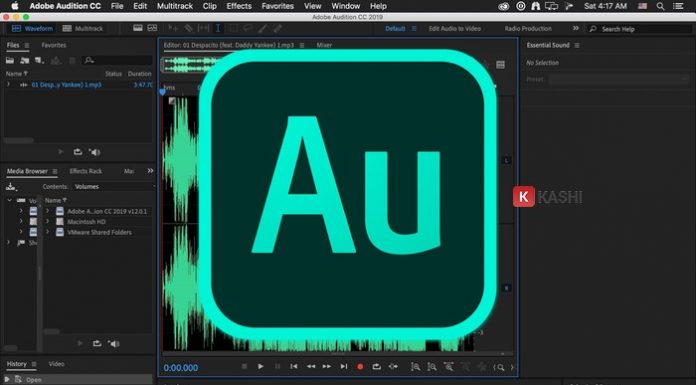Click the Stop button in editor transport

point(244,366)
